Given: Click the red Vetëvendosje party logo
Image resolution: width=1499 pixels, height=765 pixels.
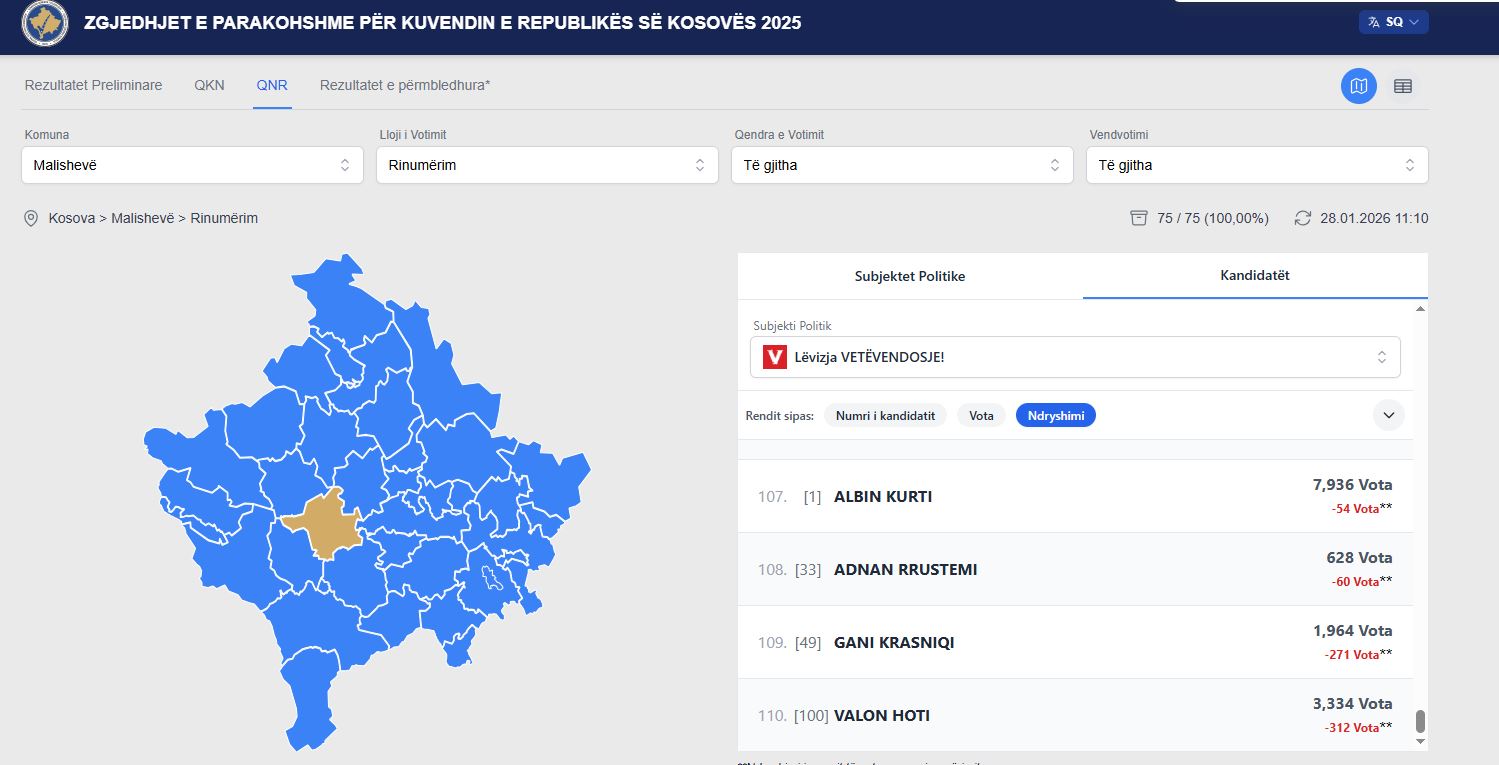Looking at the screenshot, I should point(774,357).
